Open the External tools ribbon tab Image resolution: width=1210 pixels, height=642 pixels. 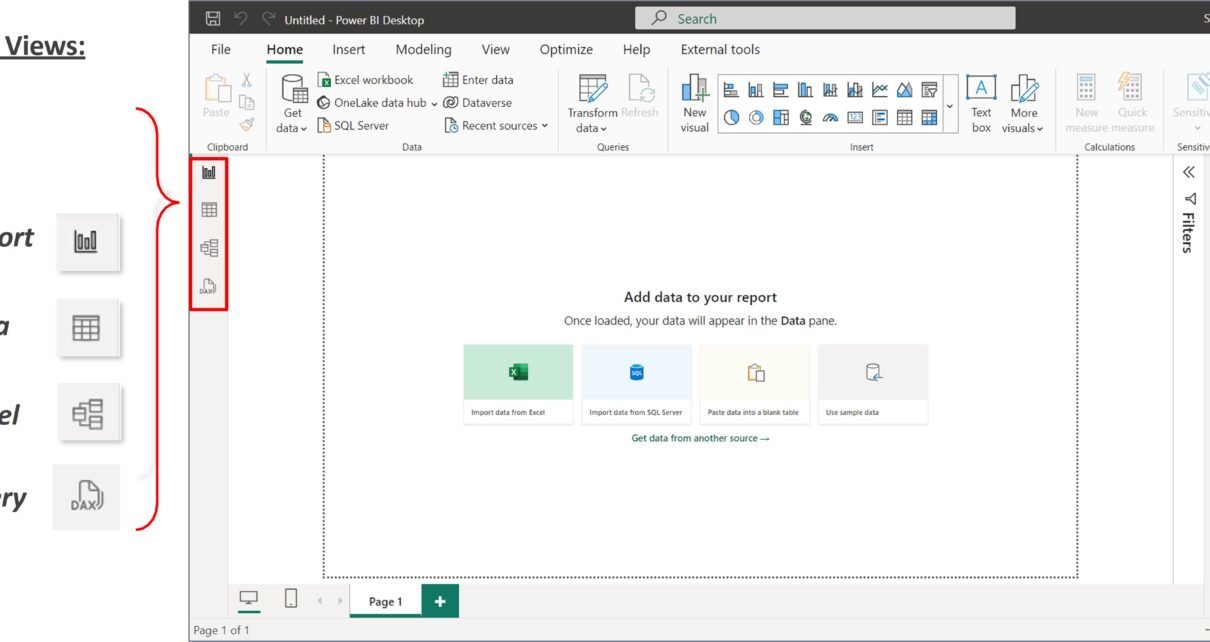coord(720,49)
